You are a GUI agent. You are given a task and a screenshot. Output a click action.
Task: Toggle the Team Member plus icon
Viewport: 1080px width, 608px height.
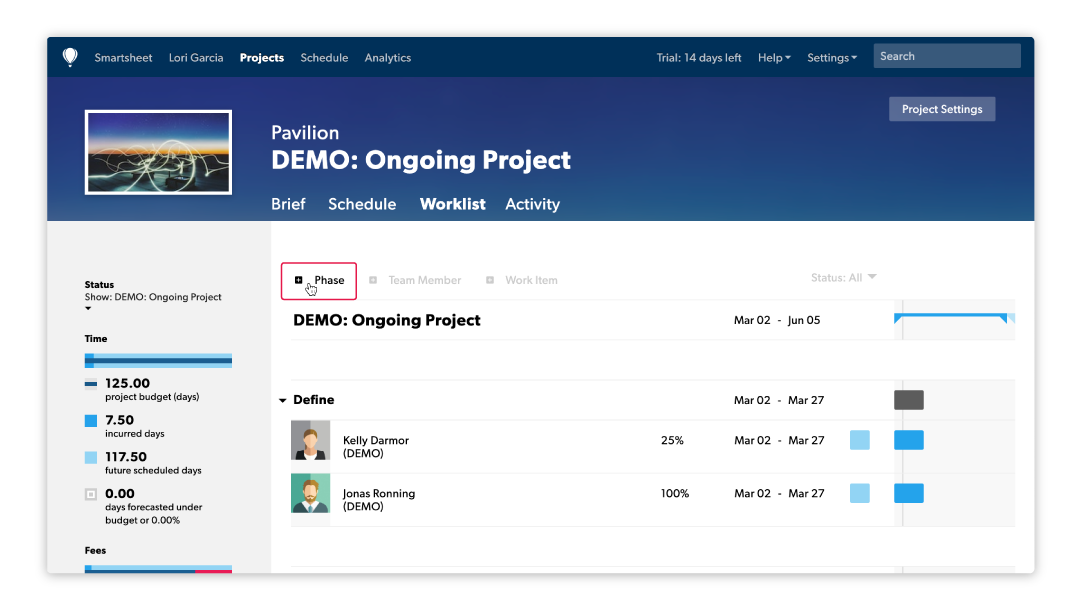pos(373,280)
